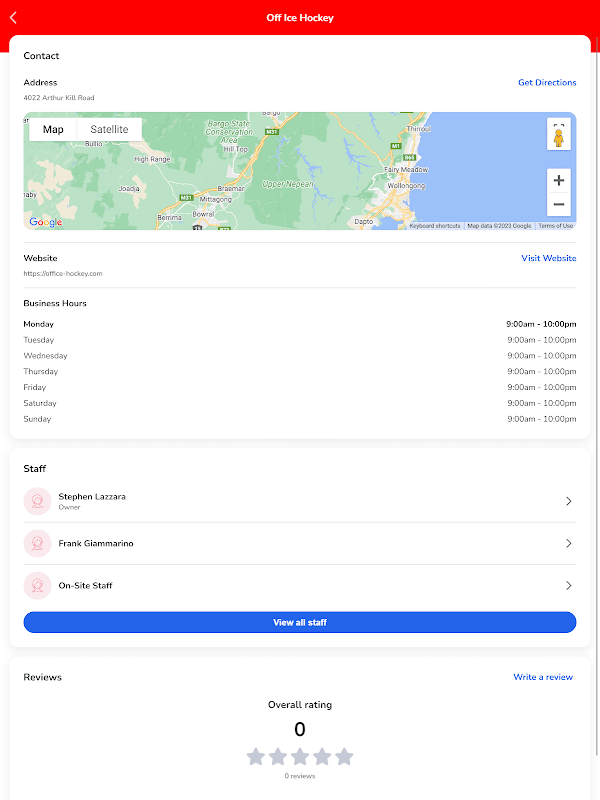Rate four stars in reviews
The image size is (600, 800).
(322, 757)
